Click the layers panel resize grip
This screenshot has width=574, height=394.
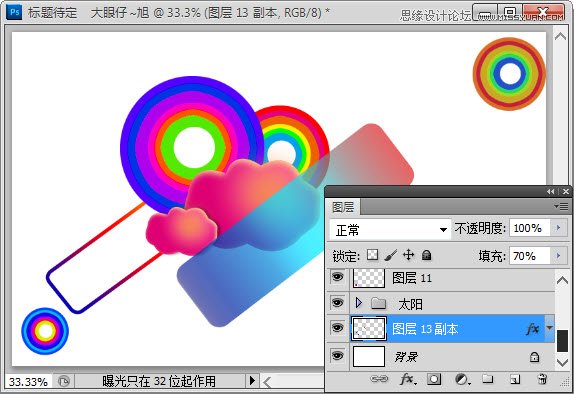coord(566,383)
